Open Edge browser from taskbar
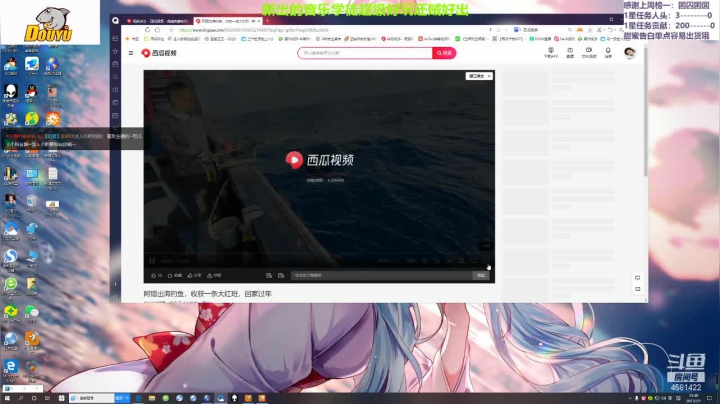Image resolution: width=720 pixels, height=404 pixels. (x=138, y=398)
